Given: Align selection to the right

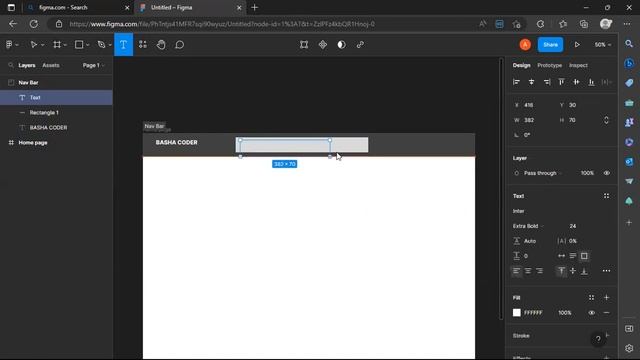Looking at the screenshot, I should click(547, 82).
